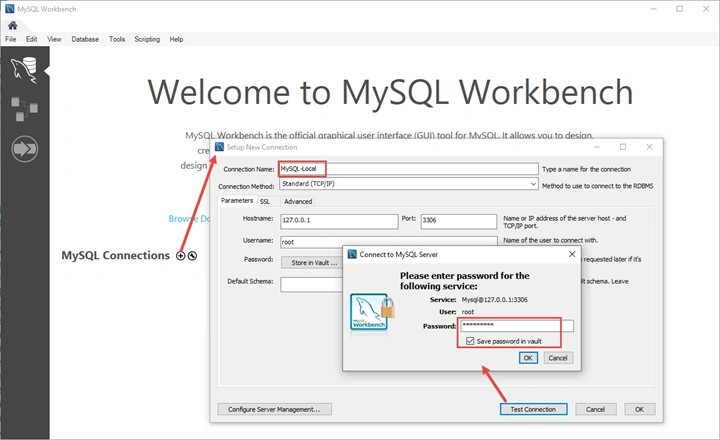Click the Test Connection button
The height and width of the screenshot is (440, 720).
533,409
